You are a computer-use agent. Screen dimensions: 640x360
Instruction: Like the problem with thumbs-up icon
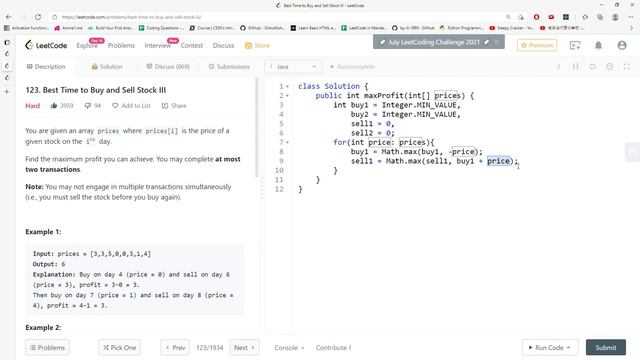coord(54,106)
